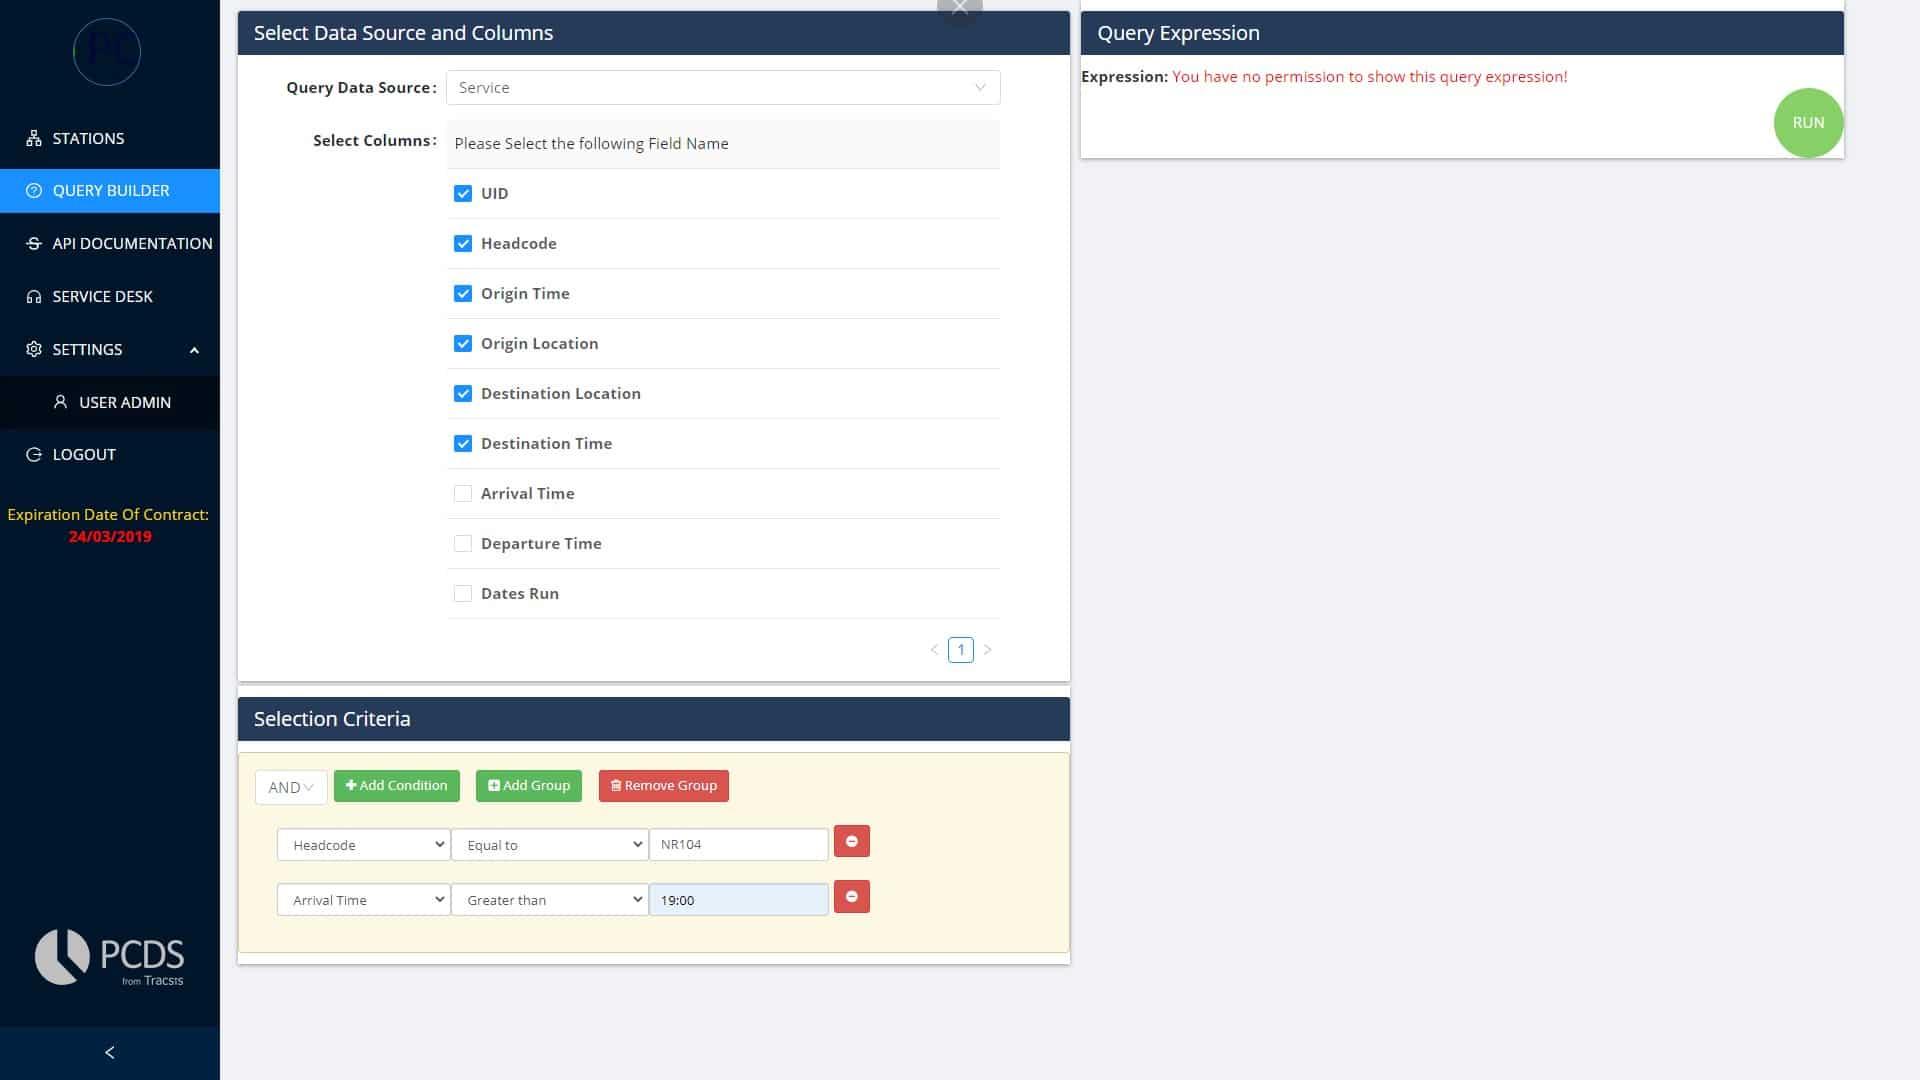Click the Stations sidebar icon

click(x=34, y=138)
